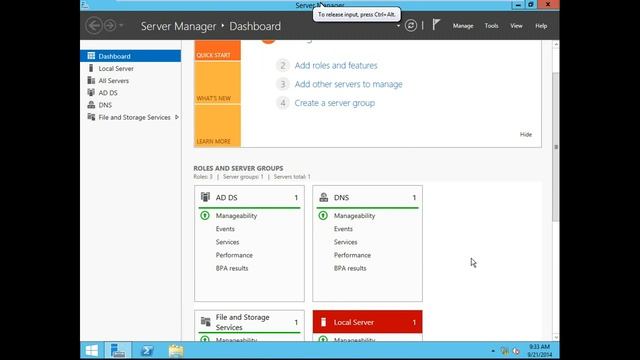
Task: Open Services in DNS tile
Action: pos(345,242)
